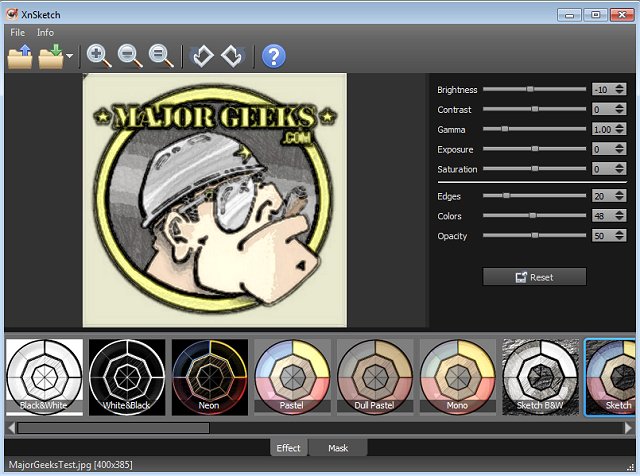Image resolution: width=640 pixels, height=476 pixels.
Task: Select the Dull Pastel effect thumbnail
Action: coord(375,377)
